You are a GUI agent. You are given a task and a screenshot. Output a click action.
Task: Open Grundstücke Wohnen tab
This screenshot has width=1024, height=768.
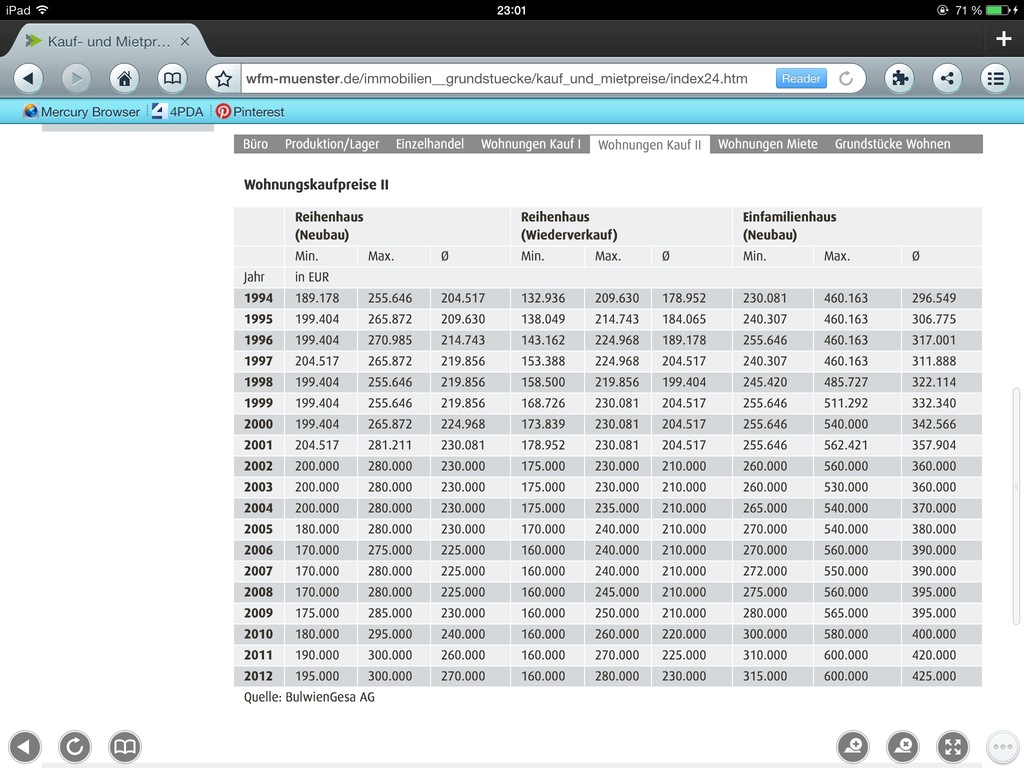892,144
